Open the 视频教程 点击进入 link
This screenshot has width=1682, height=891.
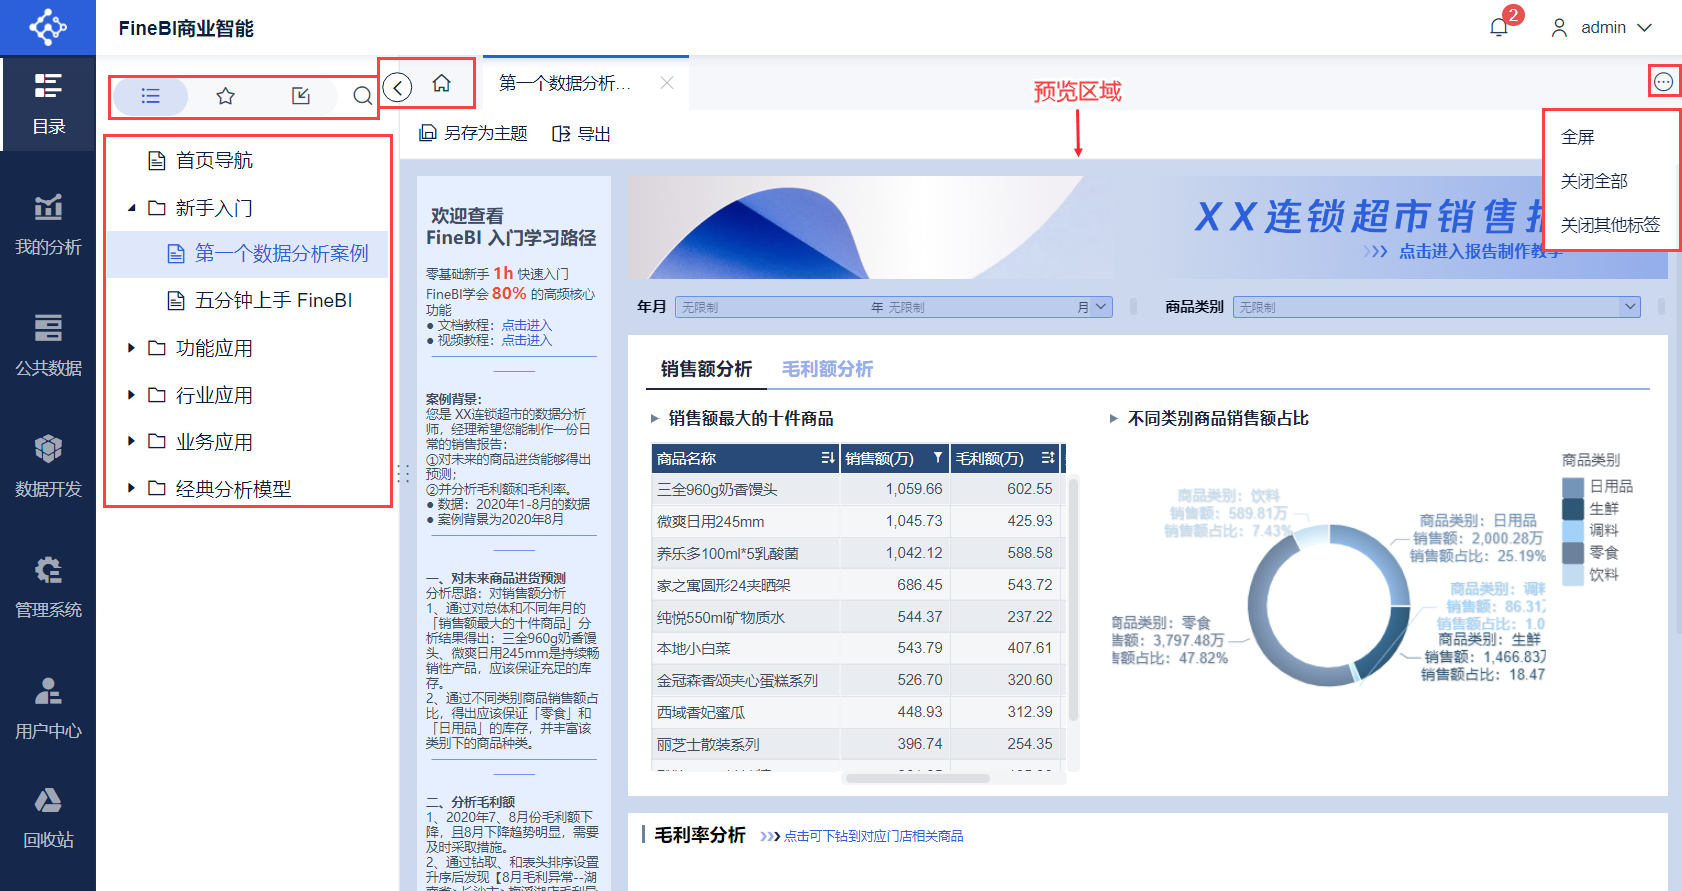[527, 340]
